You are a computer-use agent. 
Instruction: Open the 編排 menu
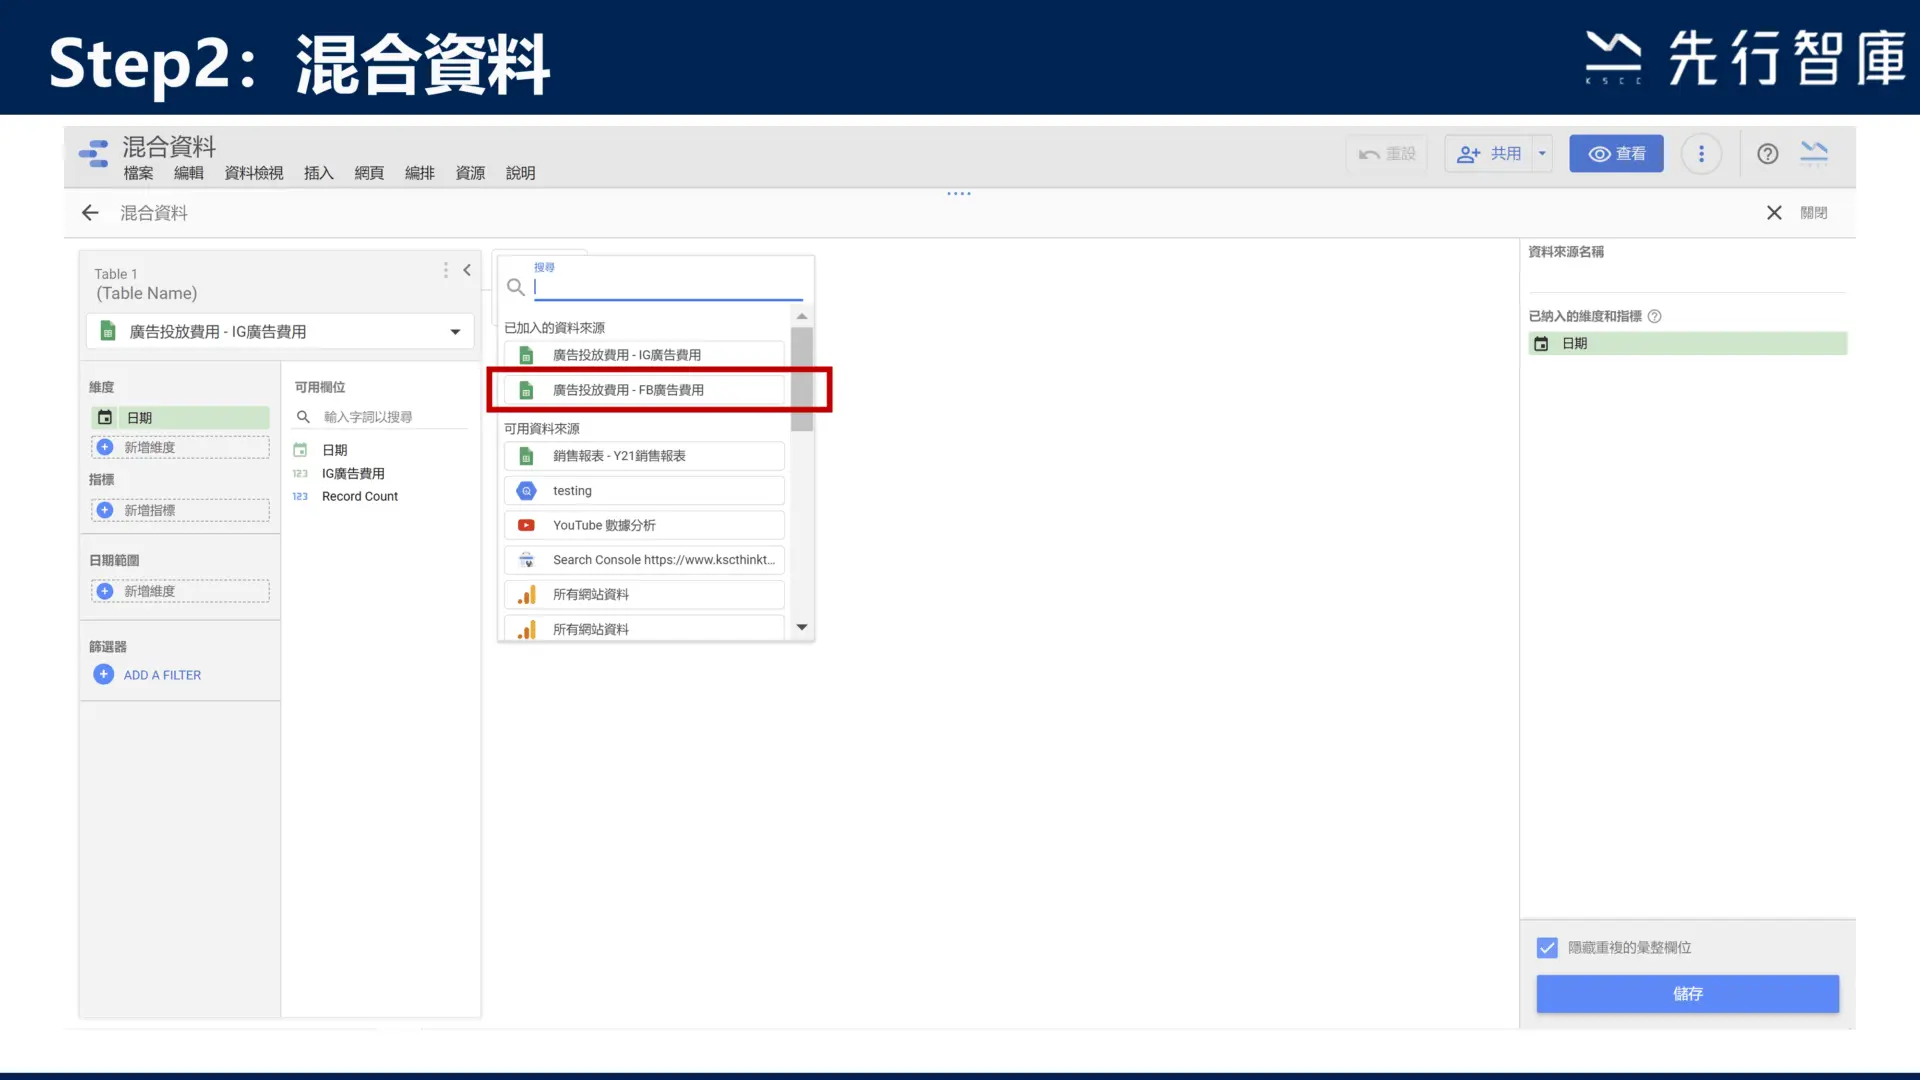coord(419,173)
